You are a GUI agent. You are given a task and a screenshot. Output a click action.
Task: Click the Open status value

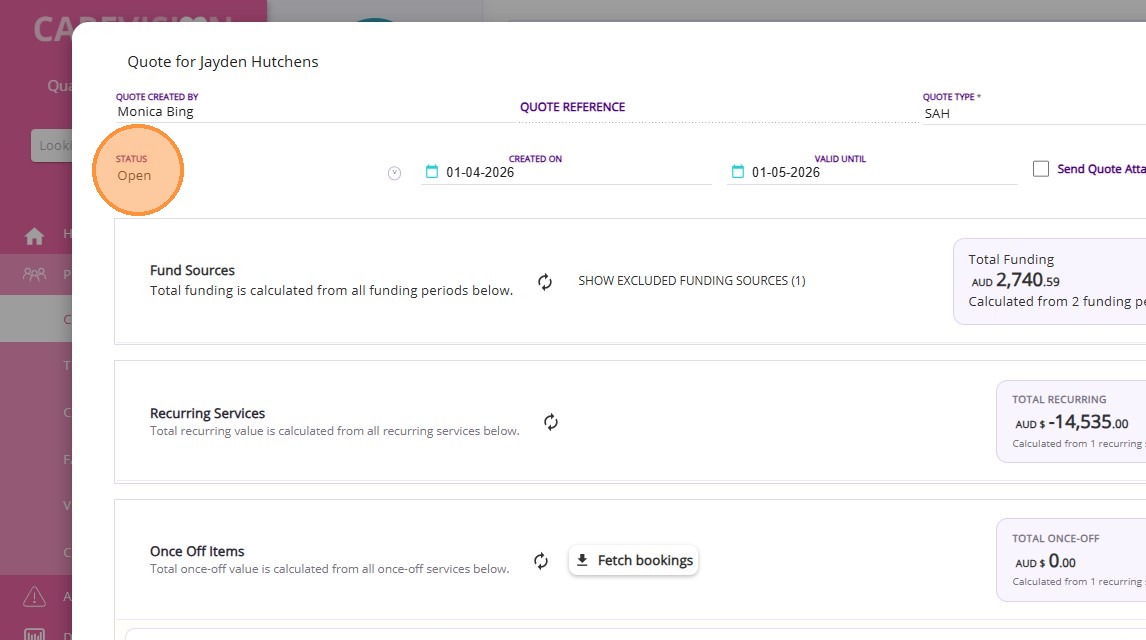pyautogui.click(x=134, y=176)
